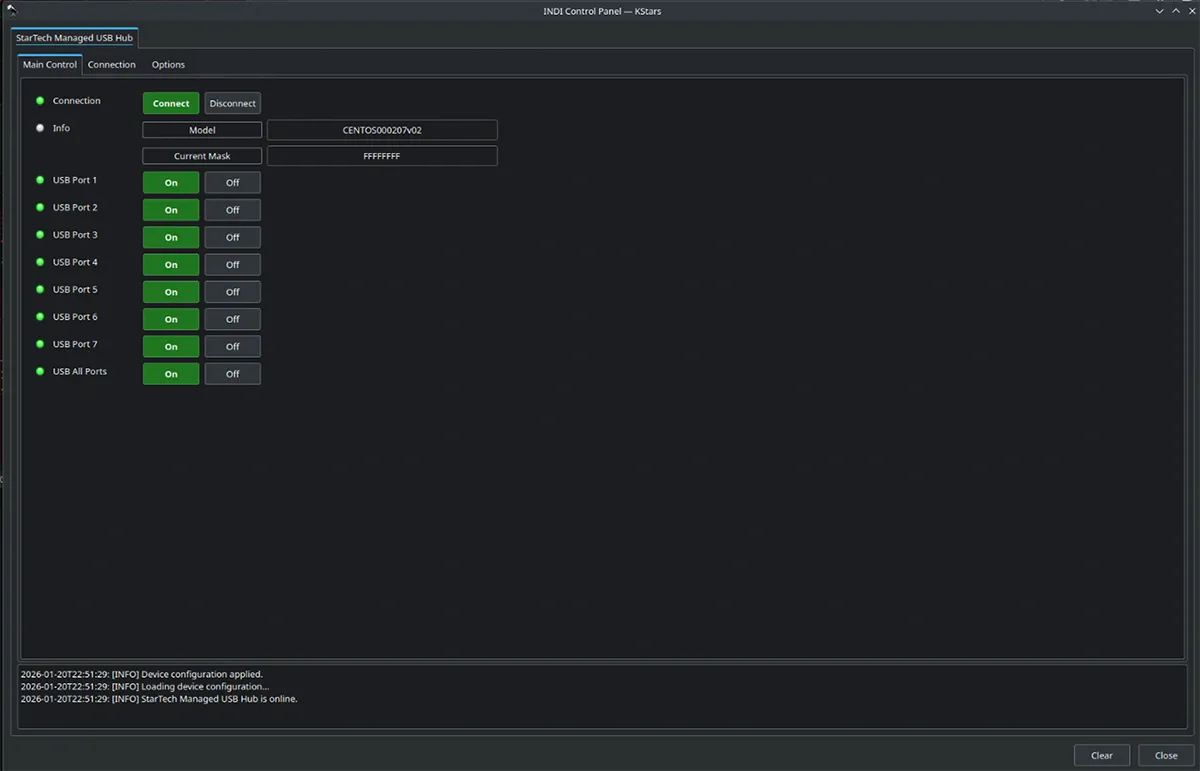Click the USB Port 1 status LED
Screen dimensions: 1200x771
40,180
